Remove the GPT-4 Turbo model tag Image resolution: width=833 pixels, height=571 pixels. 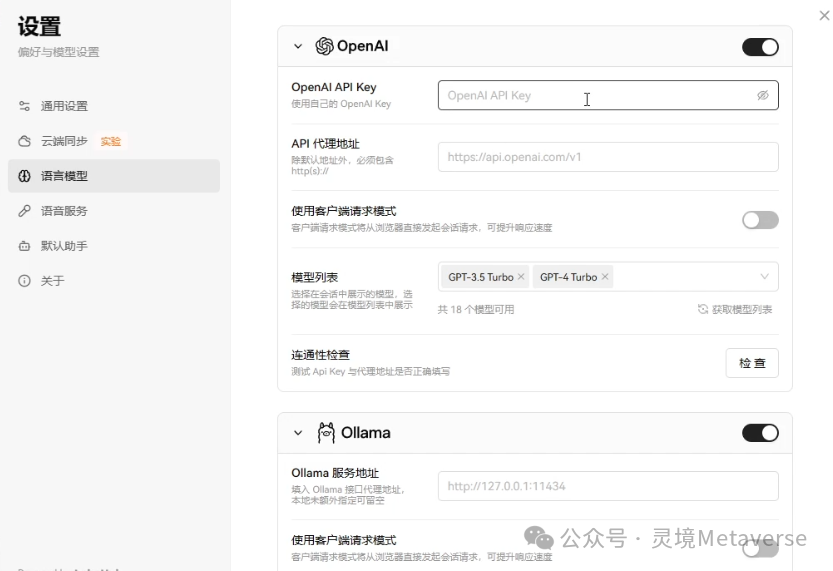605,277
